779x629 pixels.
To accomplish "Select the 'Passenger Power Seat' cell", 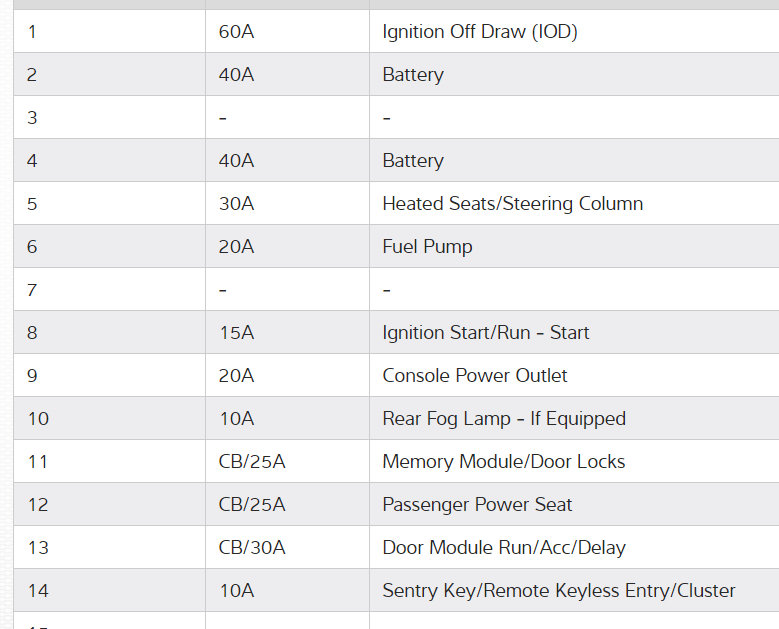I will (477, 505).
